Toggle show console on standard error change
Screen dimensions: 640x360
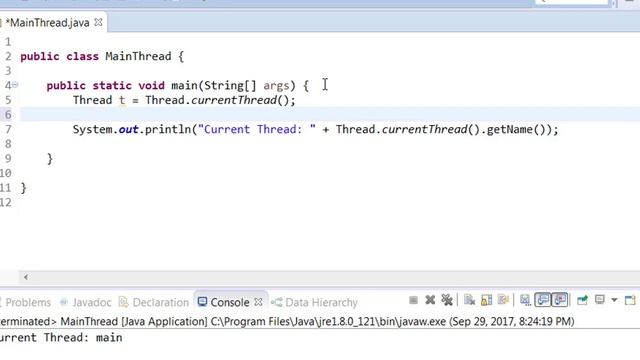[x=560, y=300]
